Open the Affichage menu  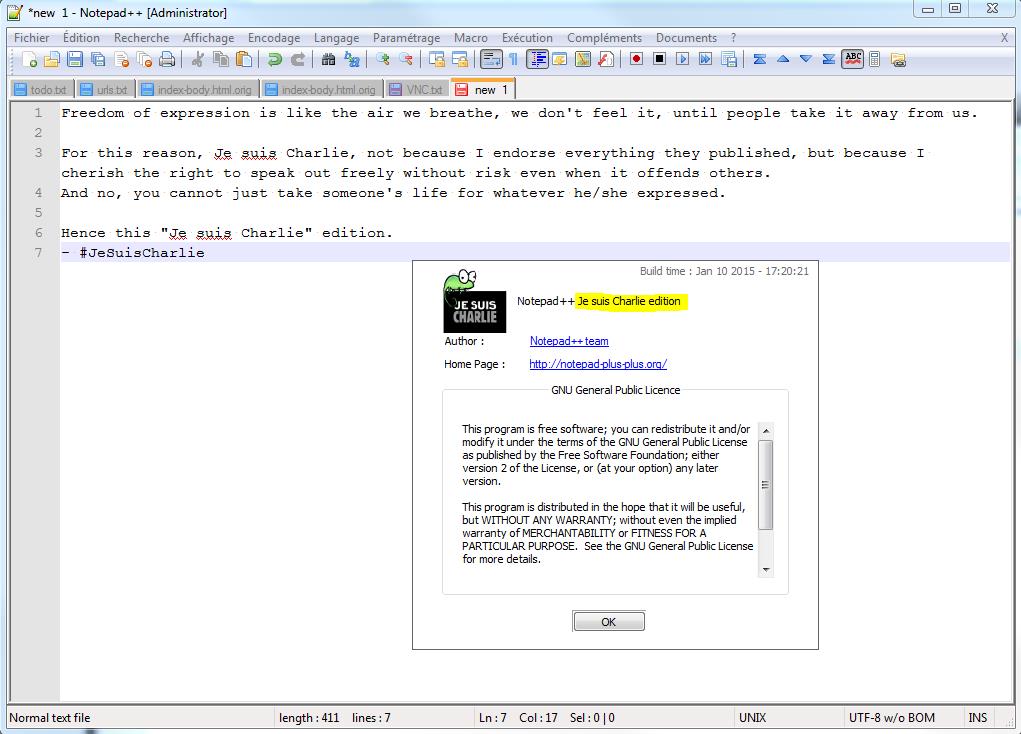[208, 38]
